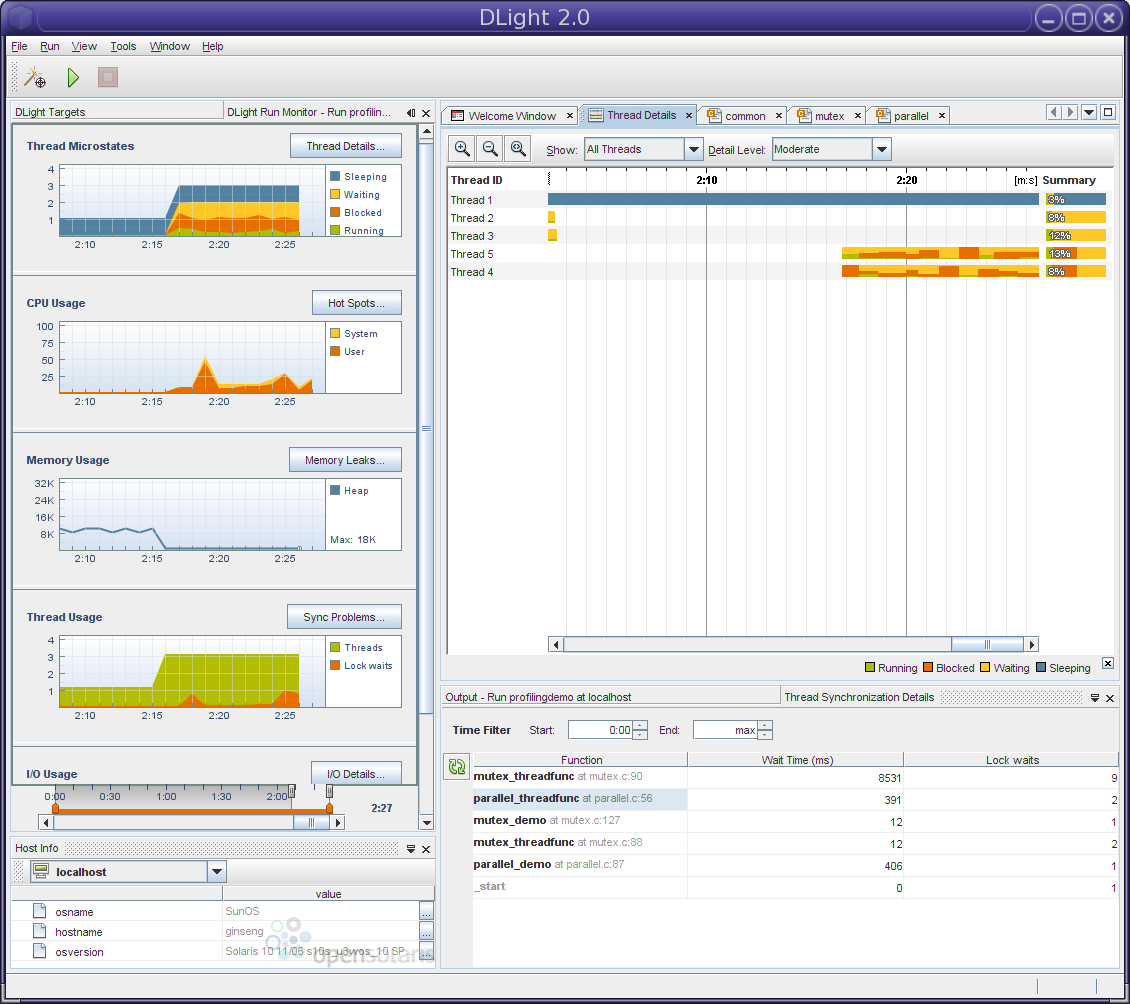Click the ellipsis button for hostname value
The height and width of the screenshot is (1004, 1130).
(x=426, y=931)
